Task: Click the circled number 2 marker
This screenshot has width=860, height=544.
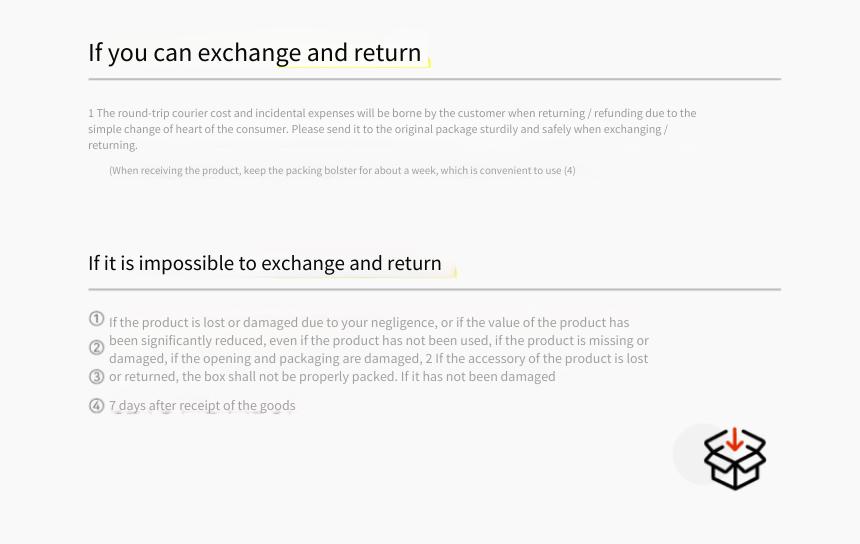Action: coord(97,348)
